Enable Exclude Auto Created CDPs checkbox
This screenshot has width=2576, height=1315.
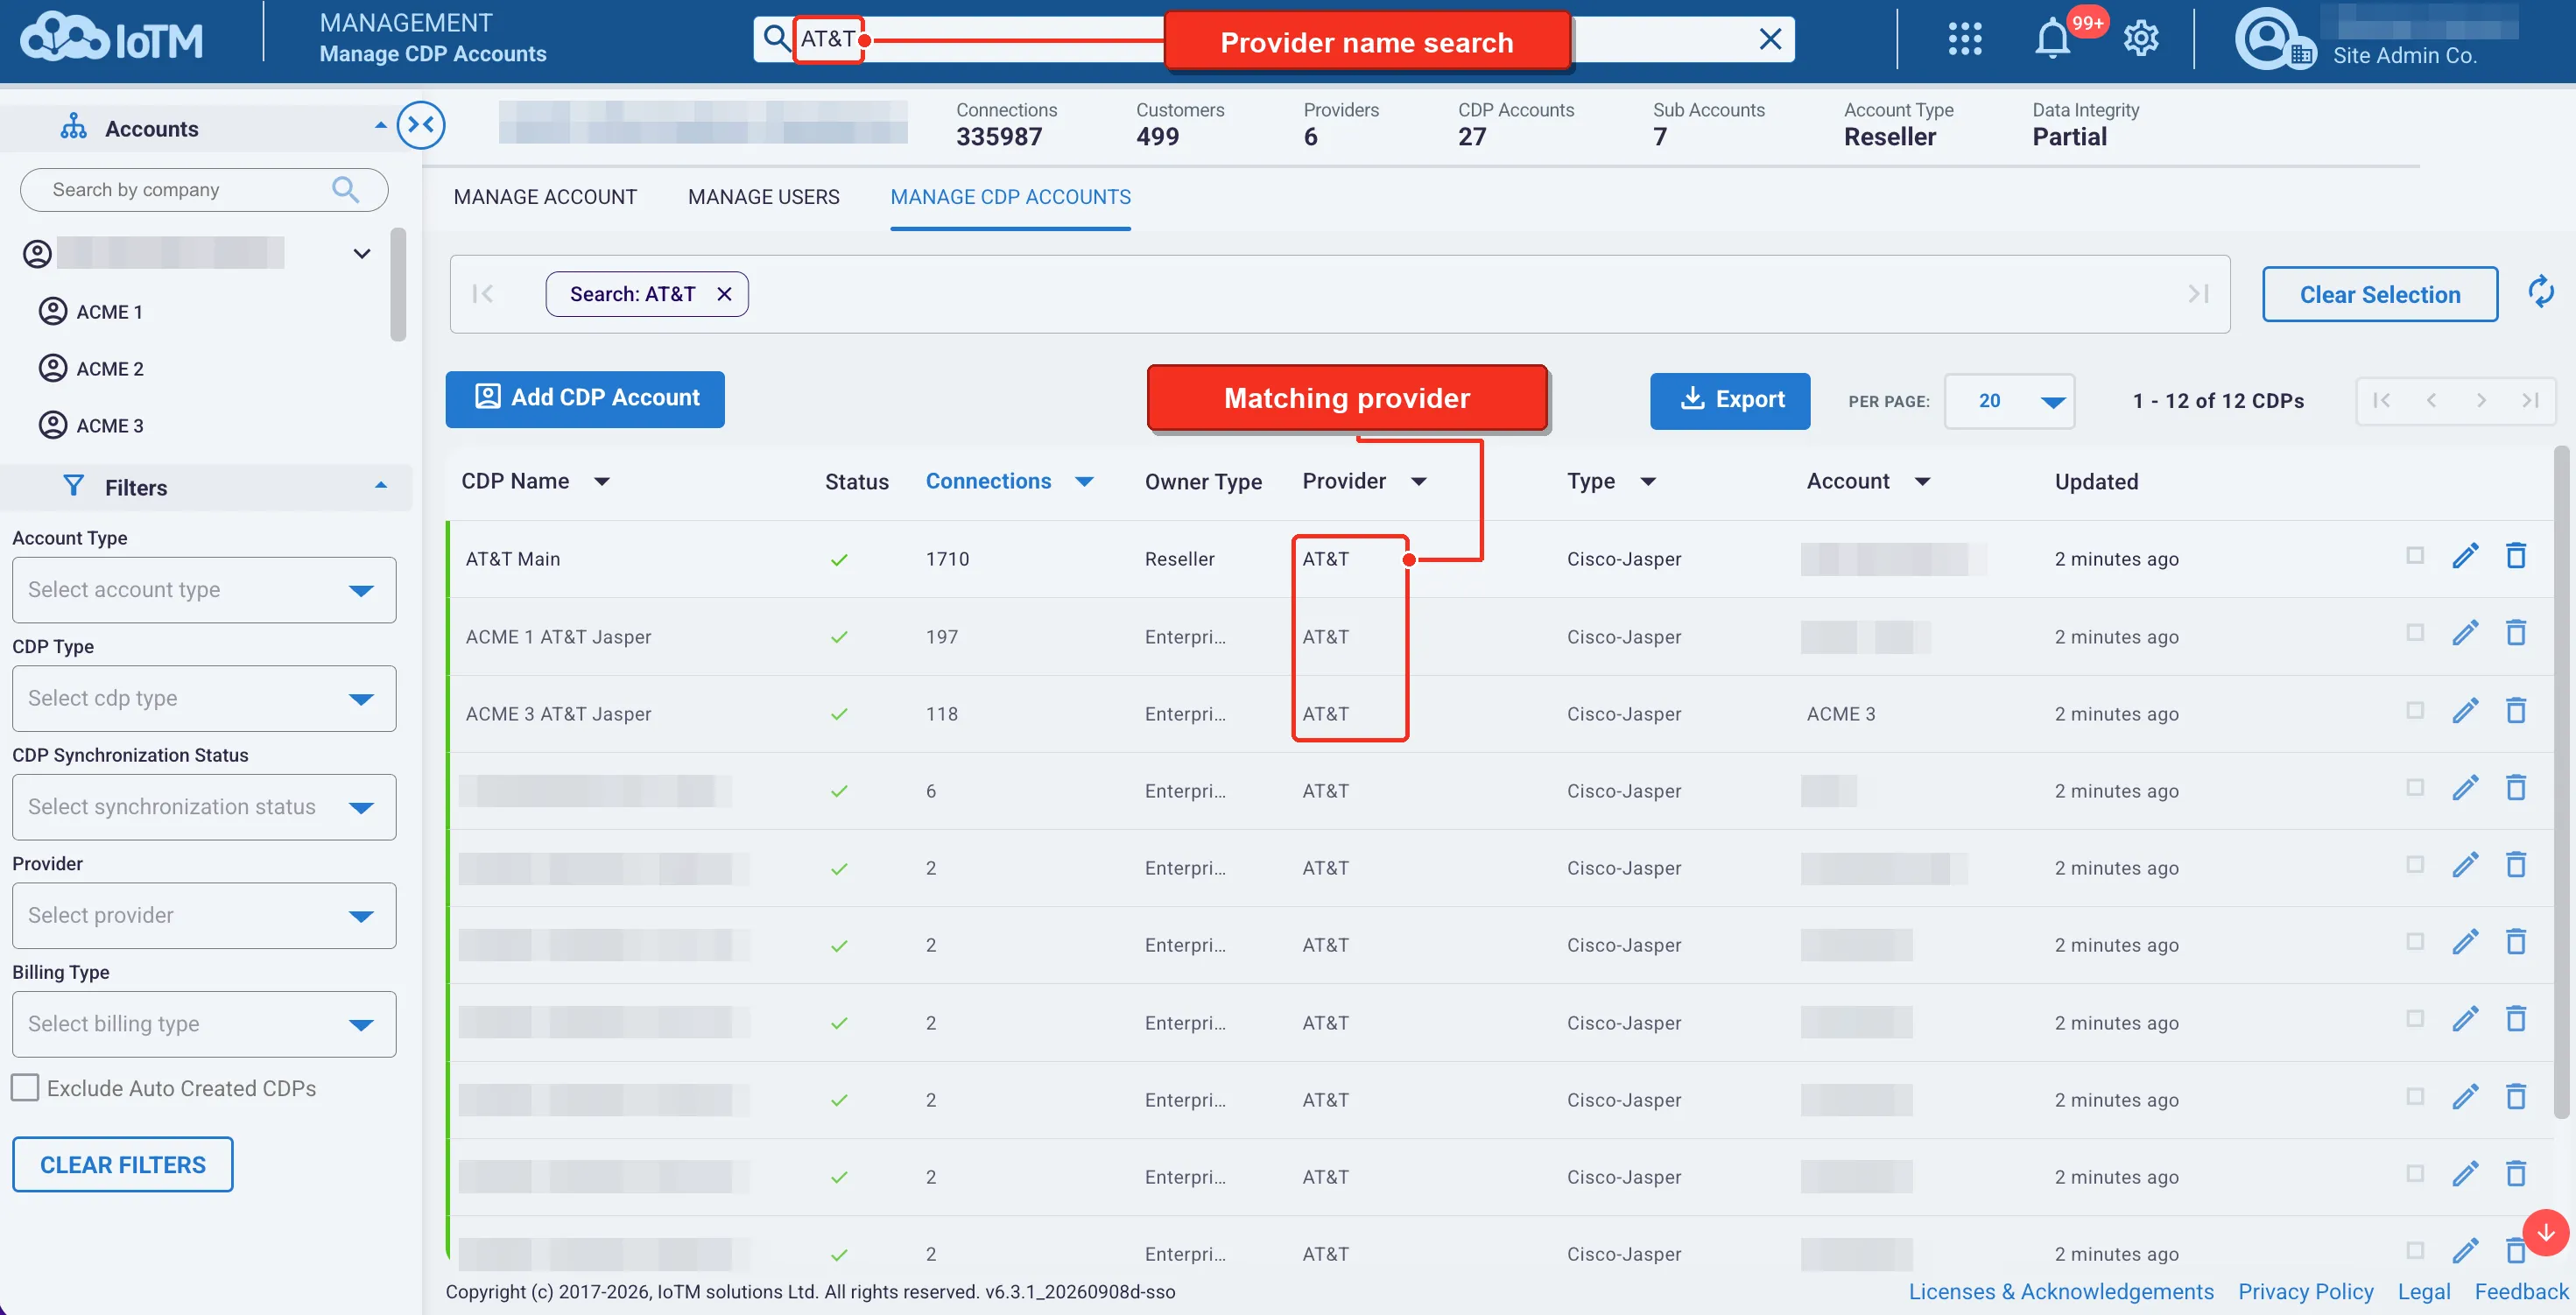(25, 1087)
